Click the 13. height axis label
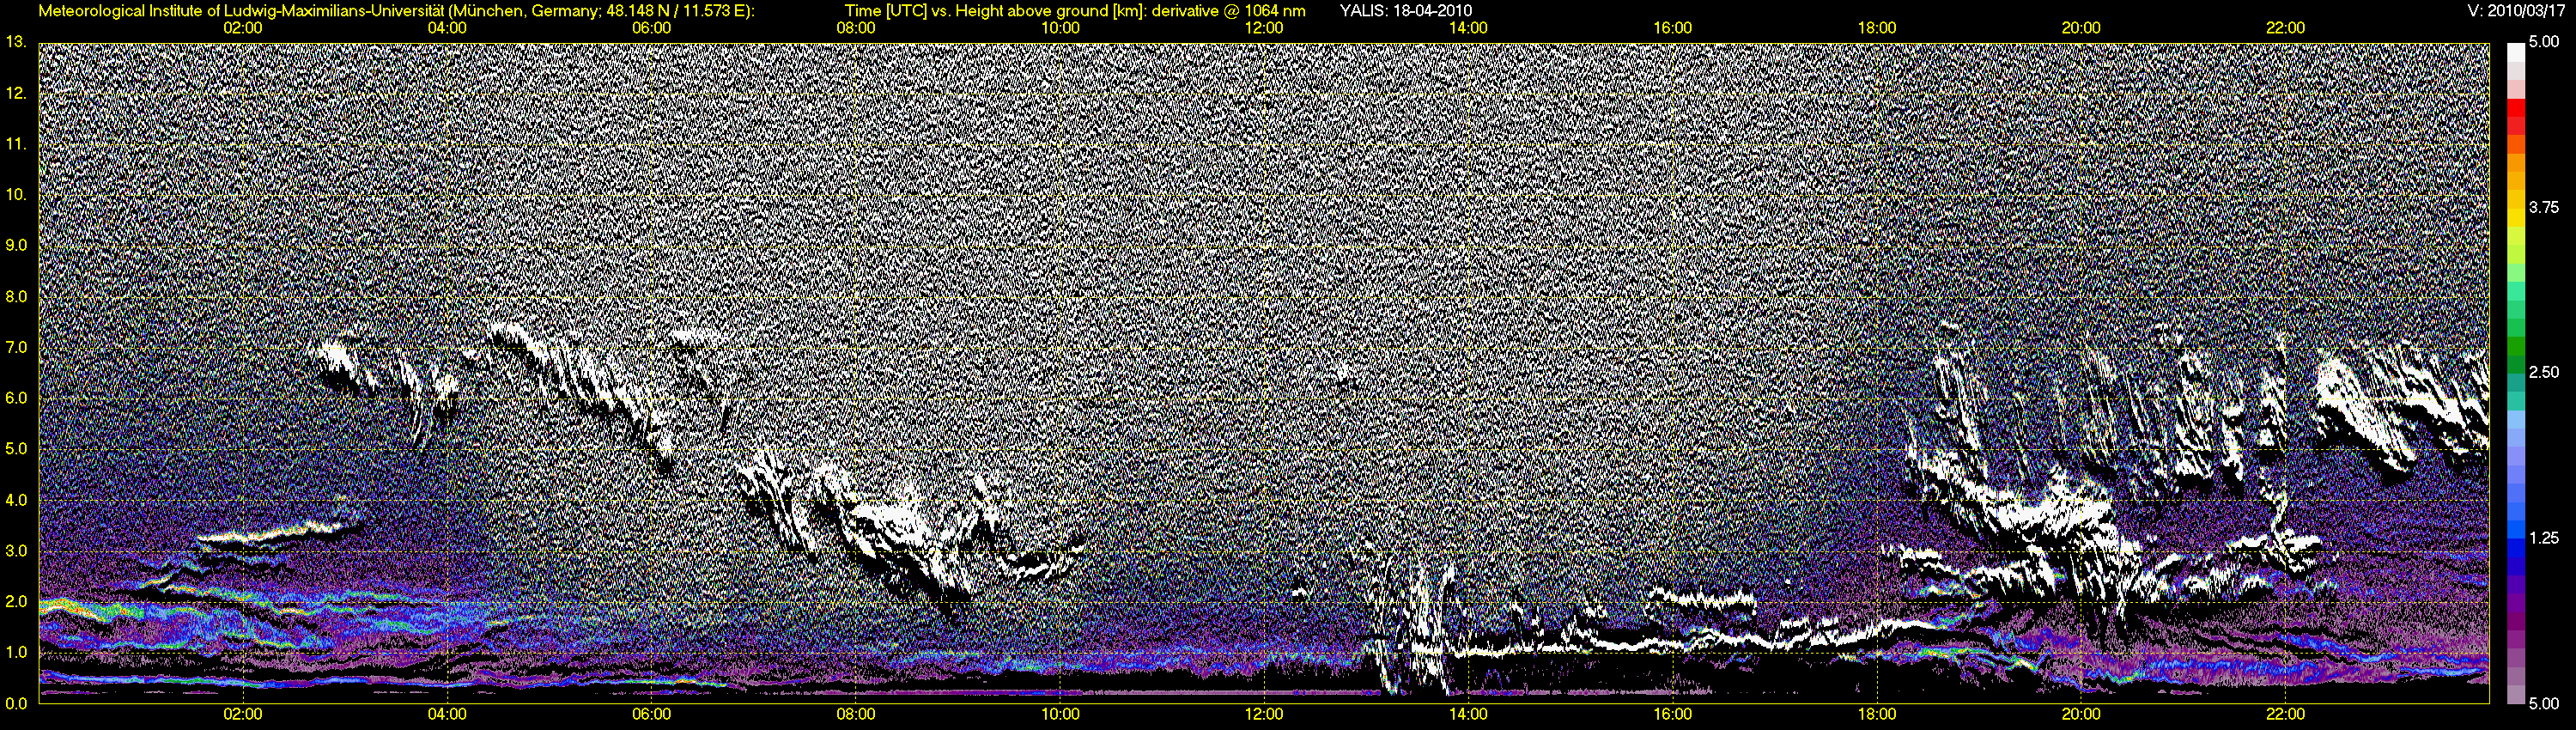Image resolution: width=2576 pixels, height=730 pixels. coord(16,42)
